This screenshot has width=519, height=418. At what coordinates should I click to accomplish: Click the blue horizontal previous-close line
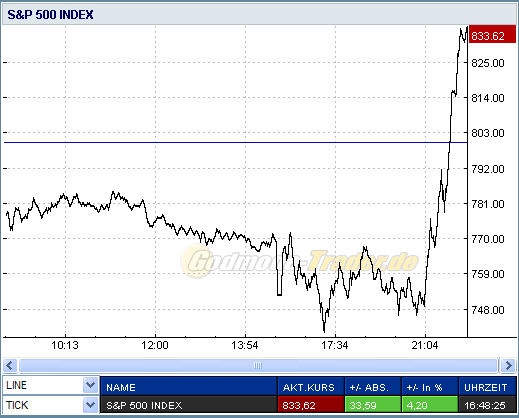[x=235, y=142]
